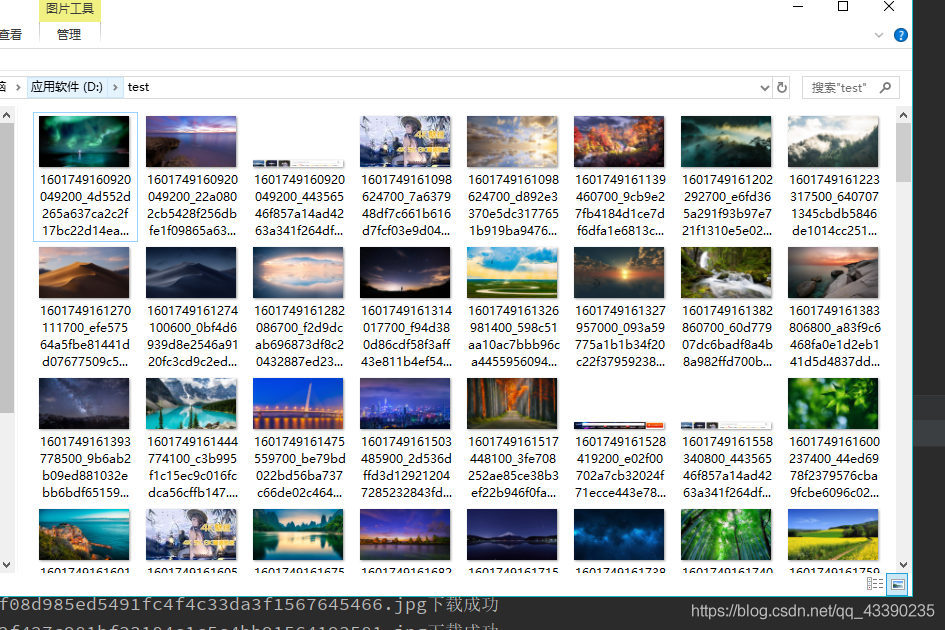Select waterfall stream thumbnail 860700_60d779

pyautogui.click(x=726, y=272)
